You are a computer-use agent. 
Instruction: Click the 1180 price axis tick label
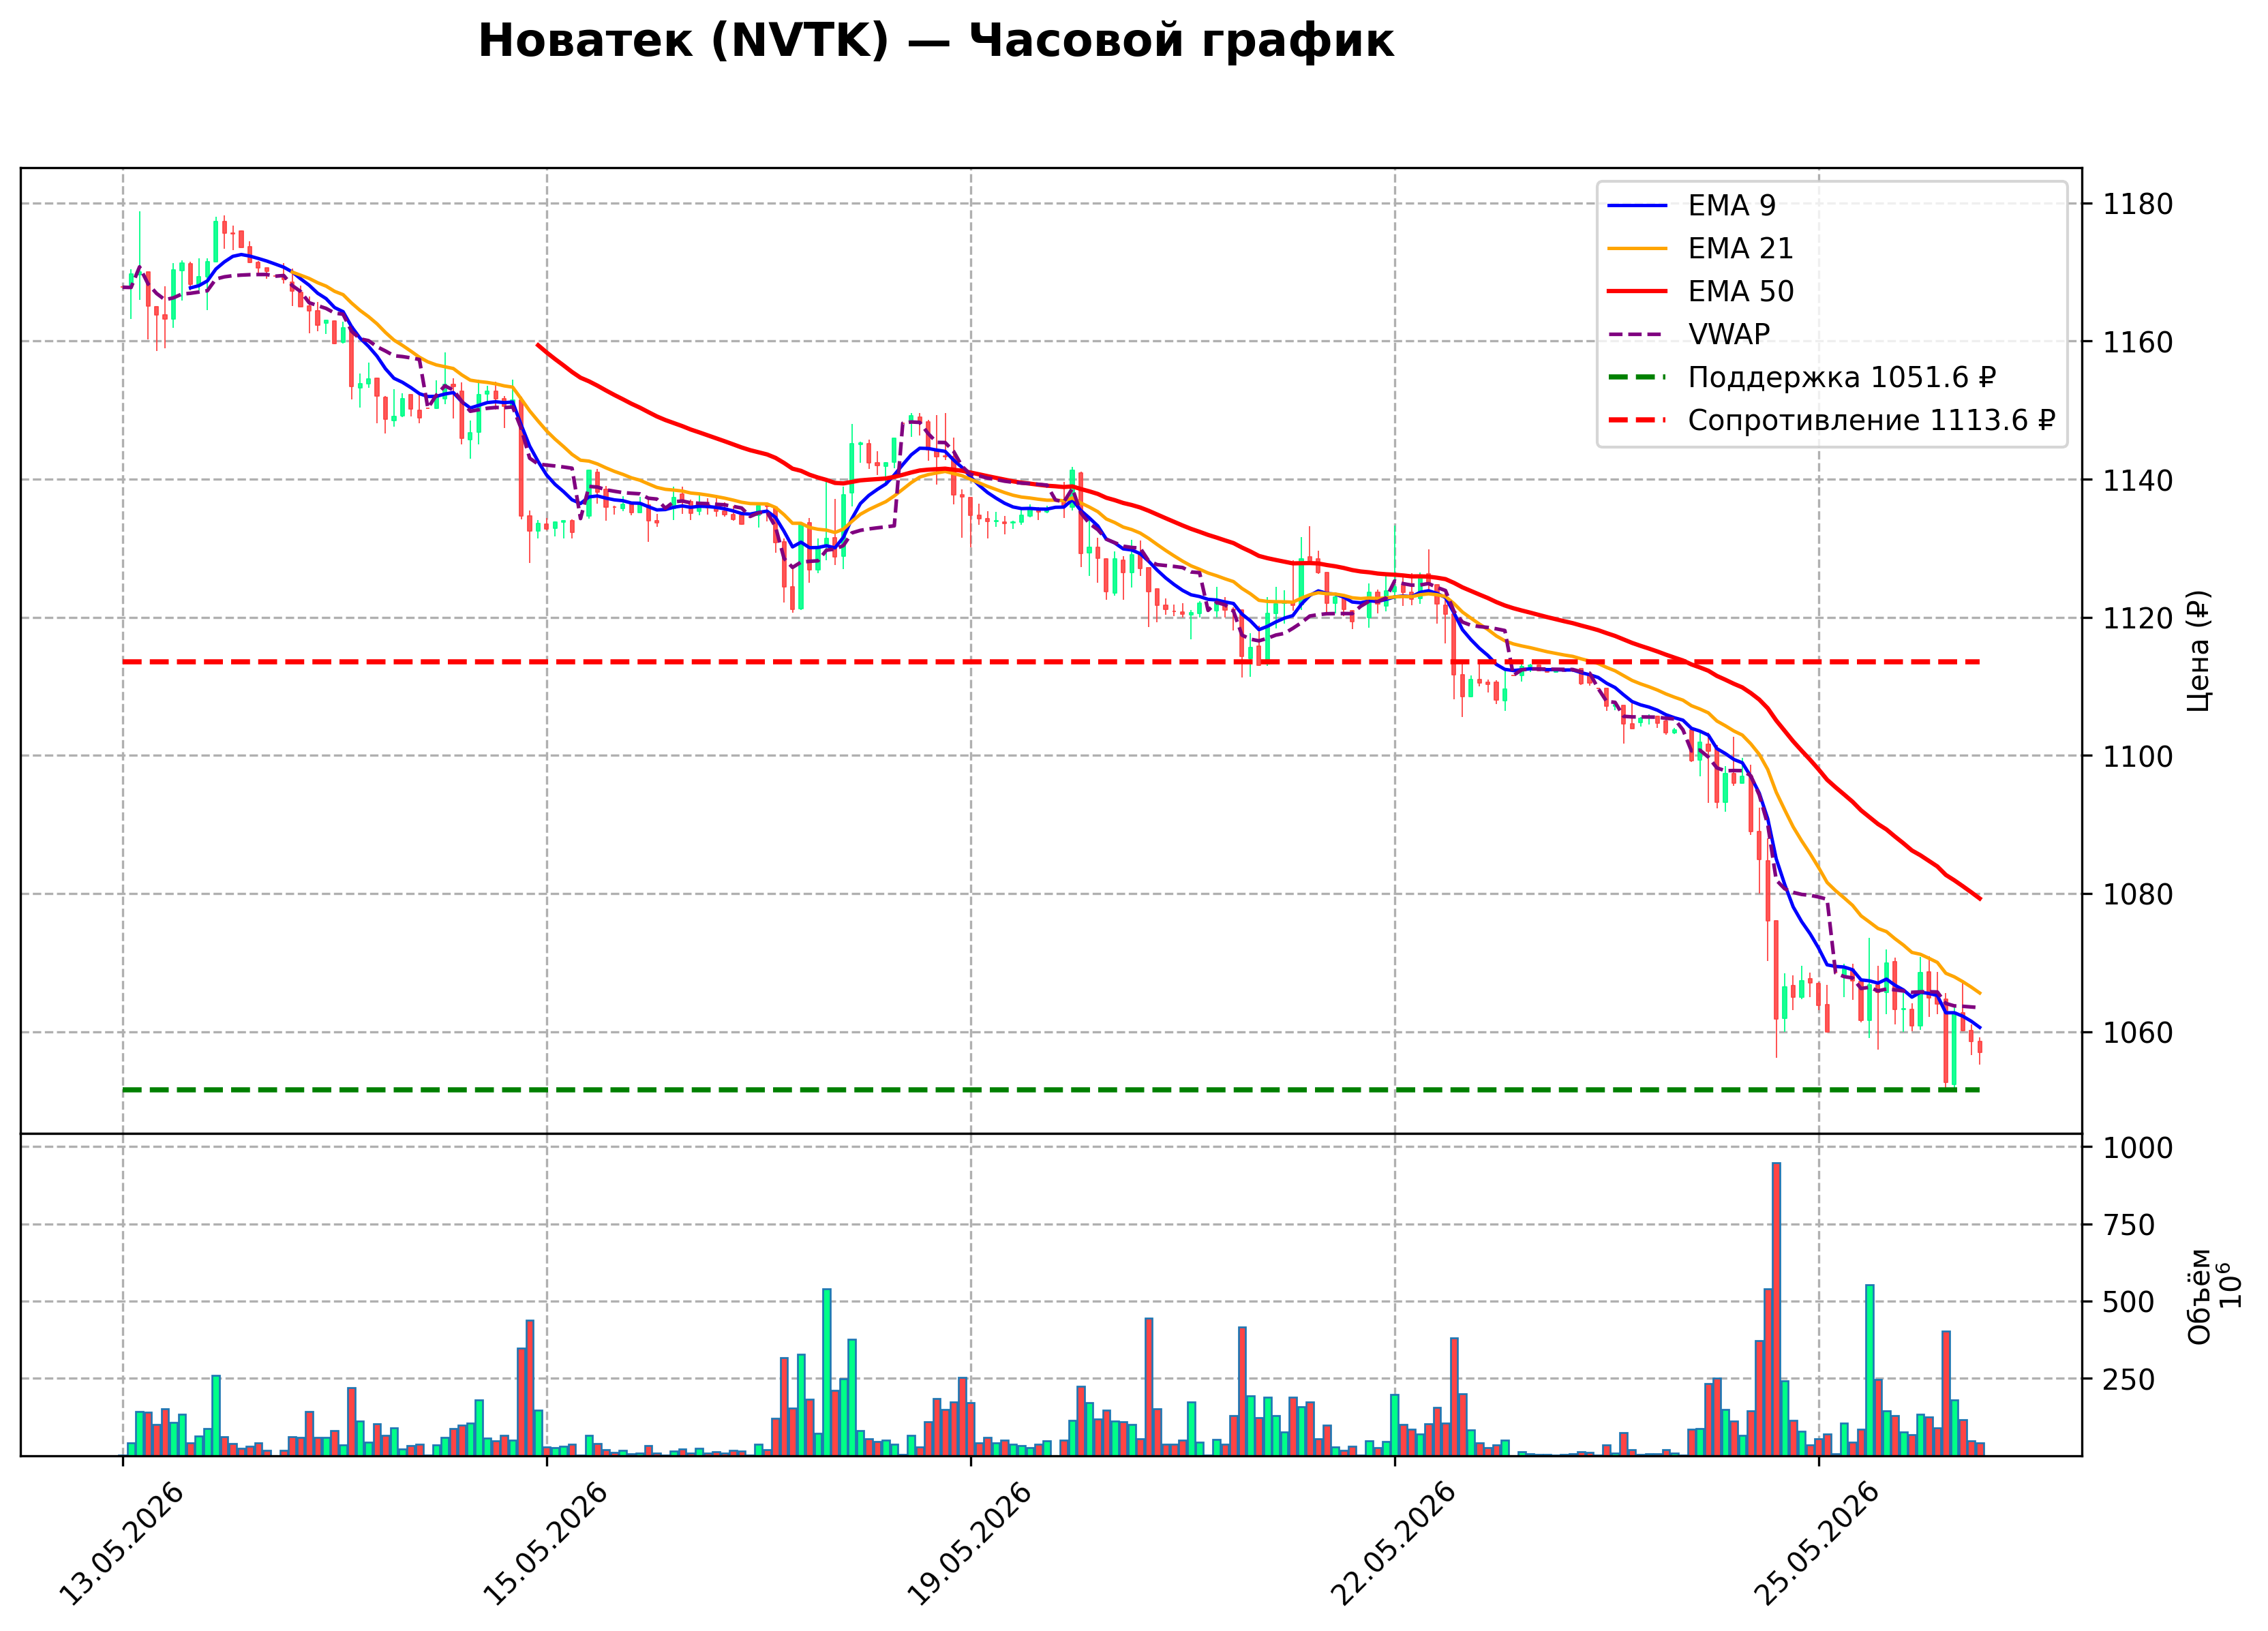(2138, 204)
